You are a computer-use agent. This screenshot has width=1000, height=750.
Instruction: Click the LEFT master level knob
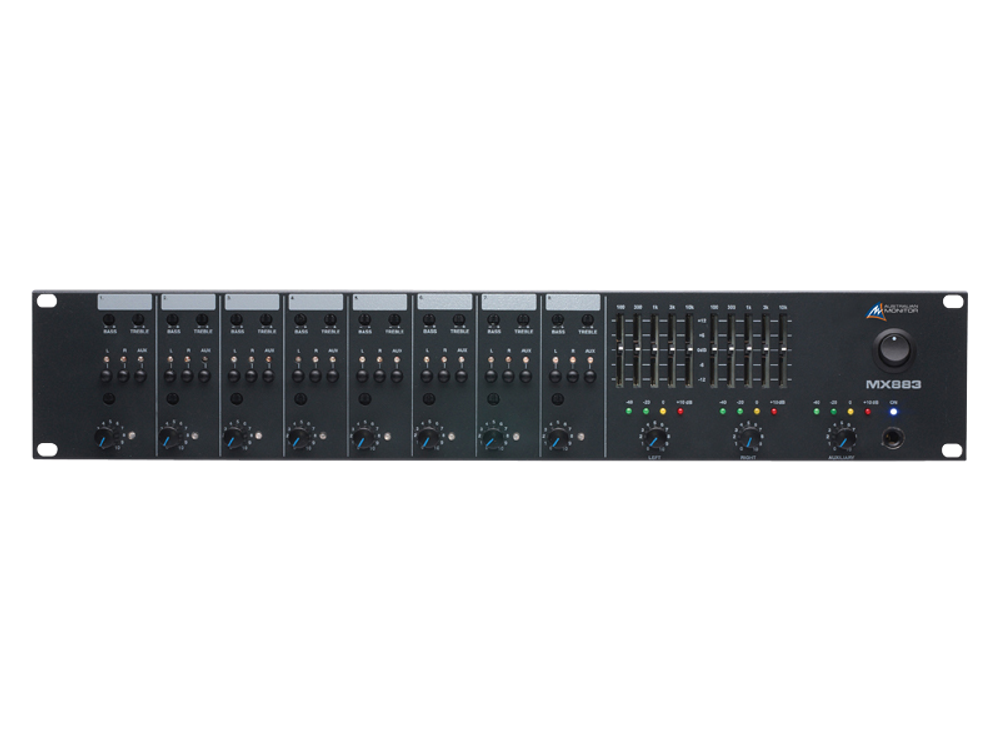653,438
